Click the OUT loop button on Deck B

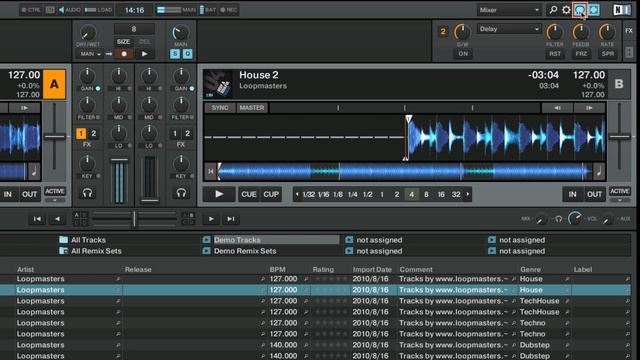pos(594,194)
